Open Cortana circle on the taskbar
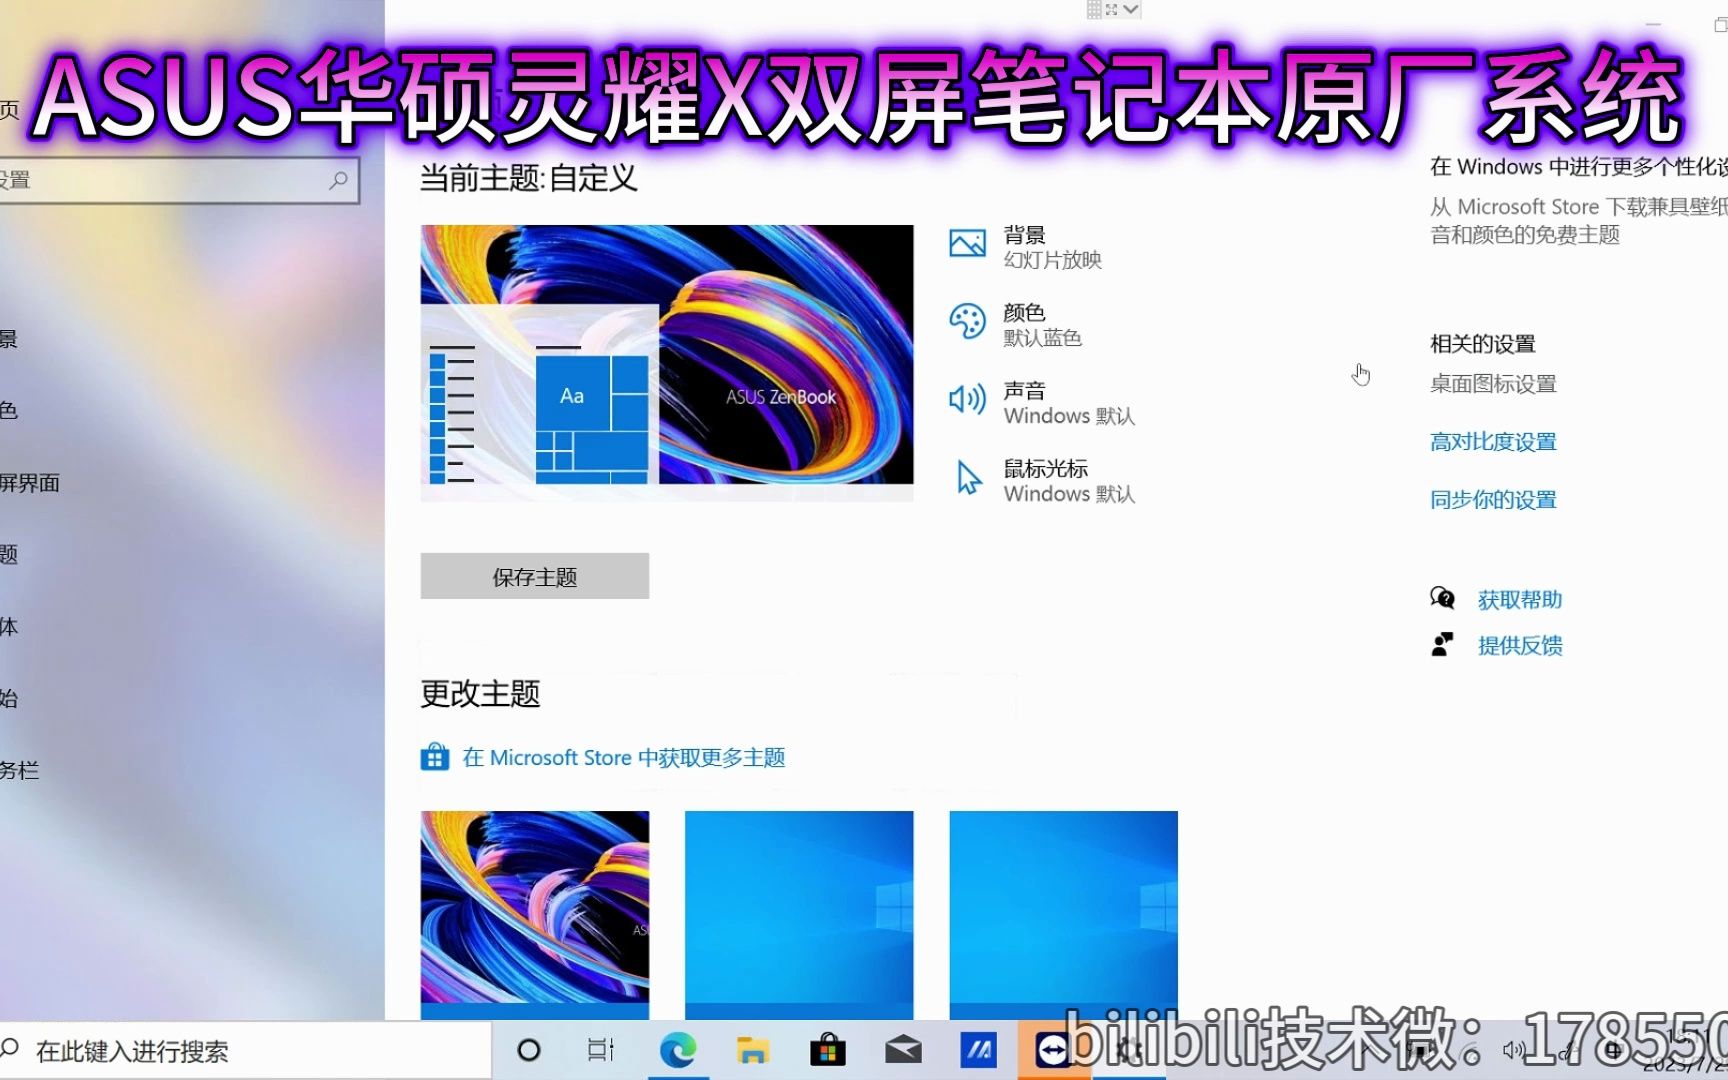Screen dimensions: 1728x1080 click(529, 1050)
